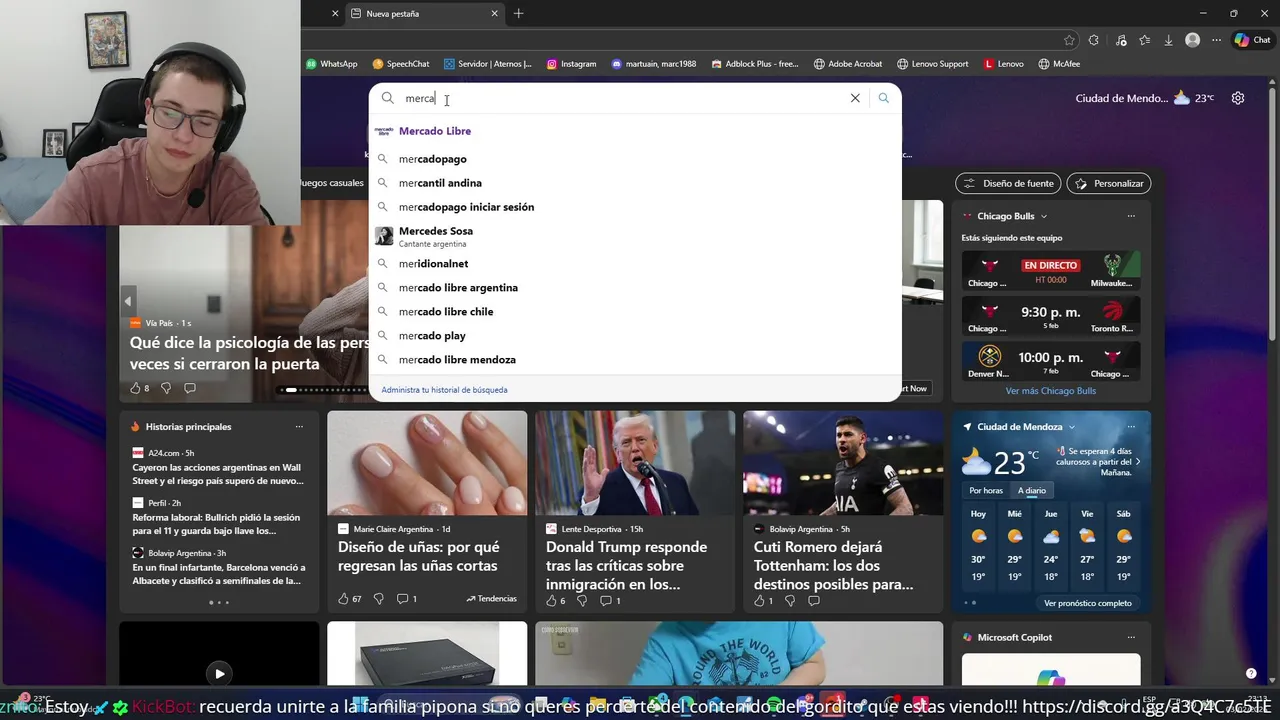
Task: Open the Servidor Aternos bookmark
Action: click(x=488, y=64)
